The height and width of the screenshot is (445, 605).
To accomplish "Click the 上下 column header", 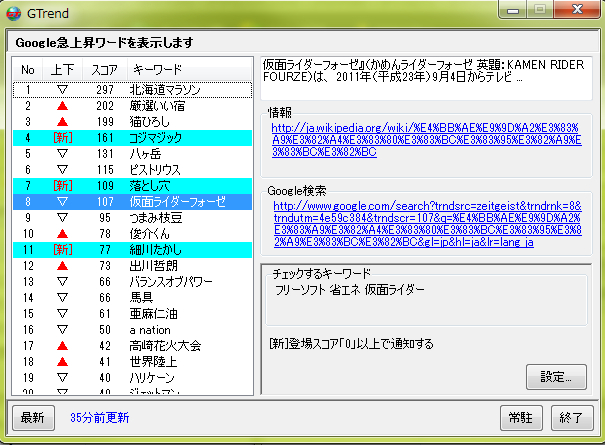I will (x=62, y=70).
